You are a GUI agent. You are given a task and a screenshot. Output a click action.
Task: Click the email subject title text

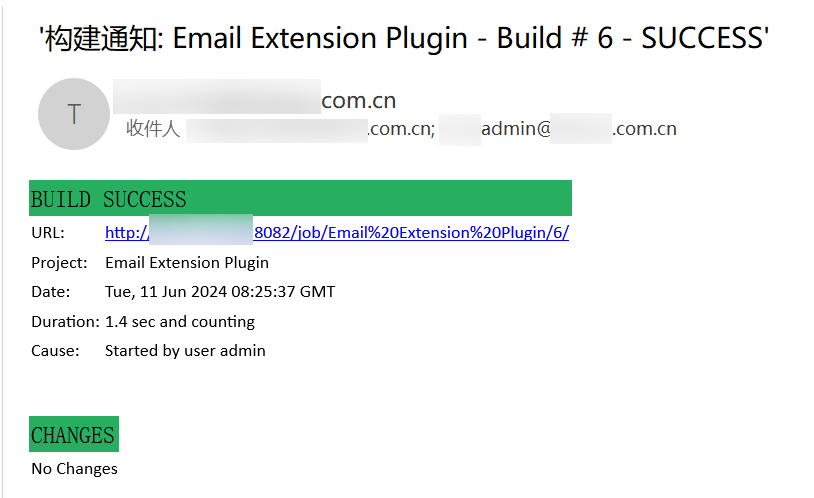pos(403,39)
